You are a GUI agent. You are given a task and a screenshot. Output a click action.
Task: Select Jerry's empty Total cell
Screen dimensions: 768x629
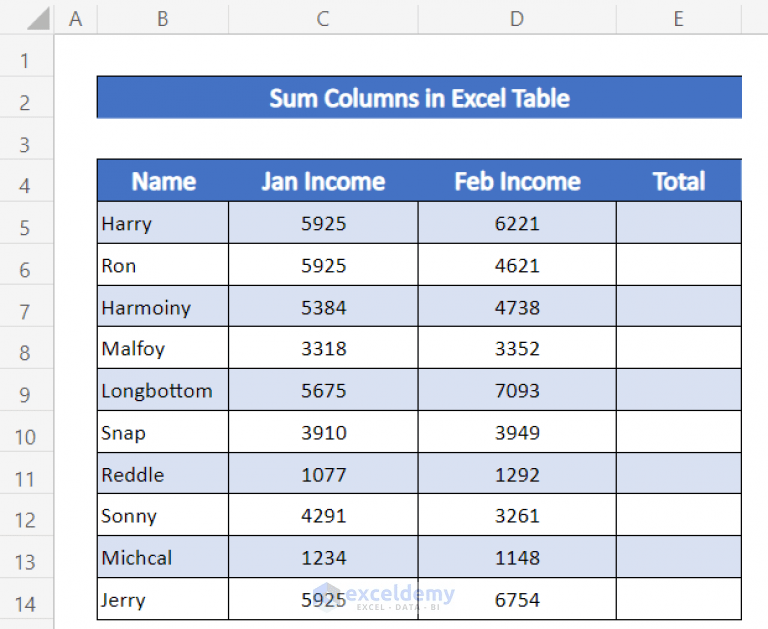tap(679, 599)
